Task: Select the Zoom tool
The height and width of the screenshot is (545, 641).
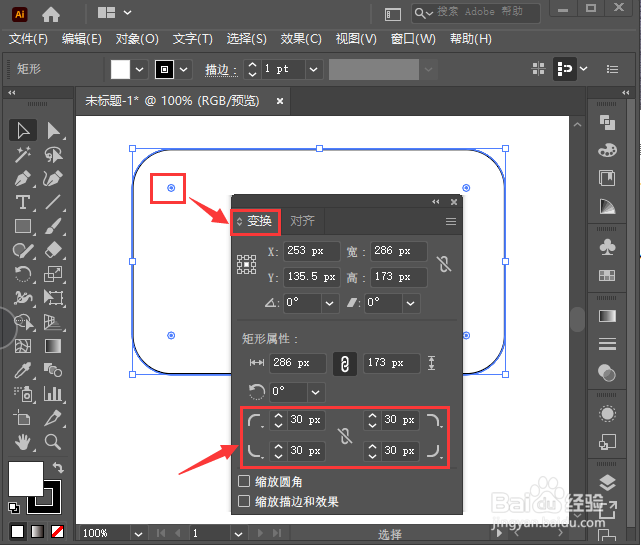Action: point(54,442)
